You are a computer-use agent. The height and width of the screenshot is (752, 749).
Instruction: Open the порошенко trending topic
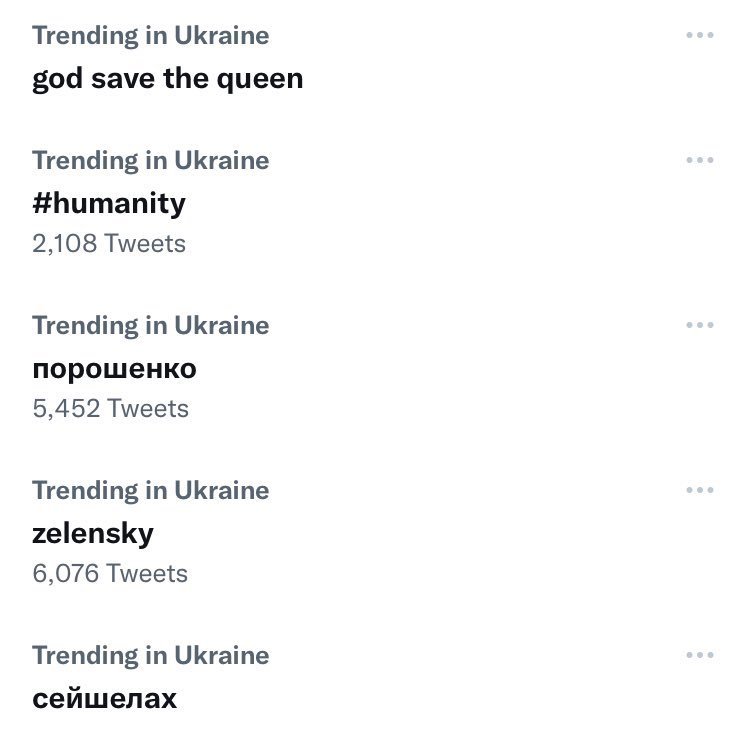114,369
